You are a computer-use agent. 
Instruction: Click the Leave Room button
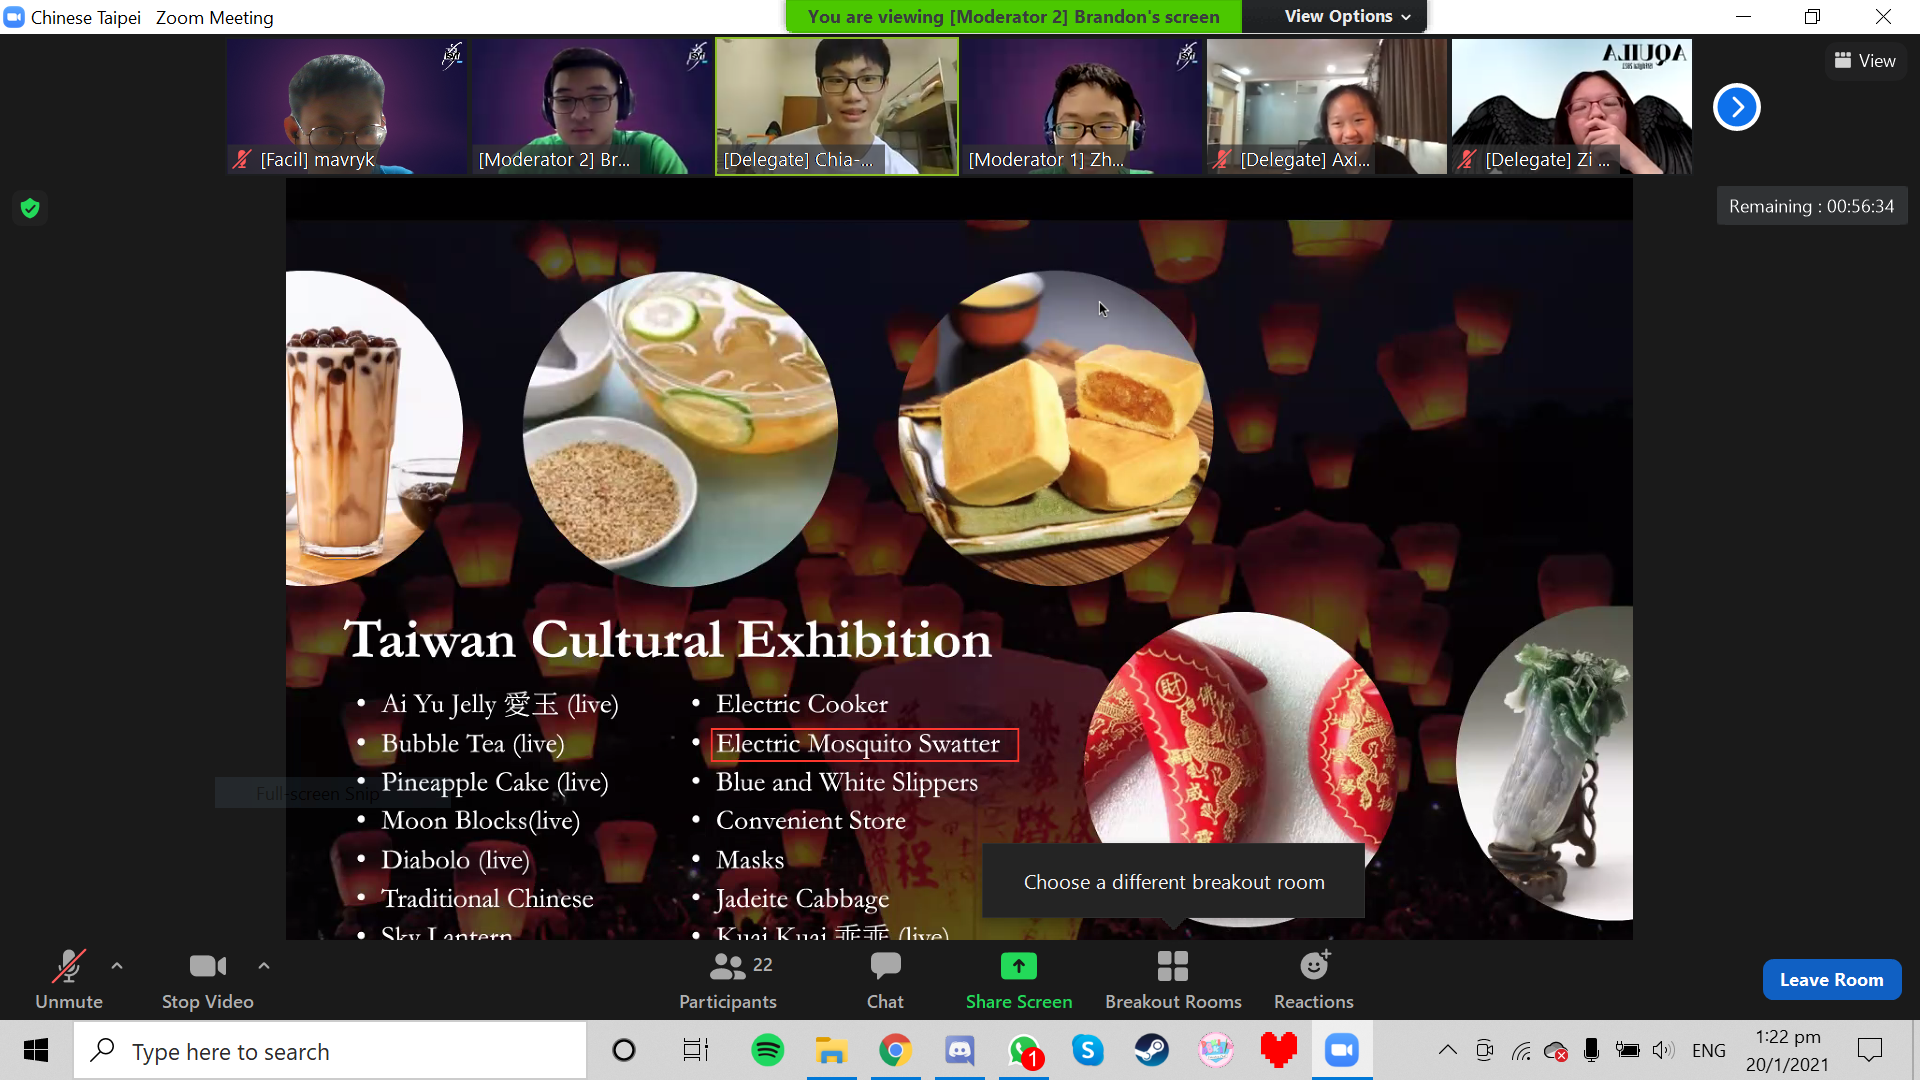click(1831, 980)
